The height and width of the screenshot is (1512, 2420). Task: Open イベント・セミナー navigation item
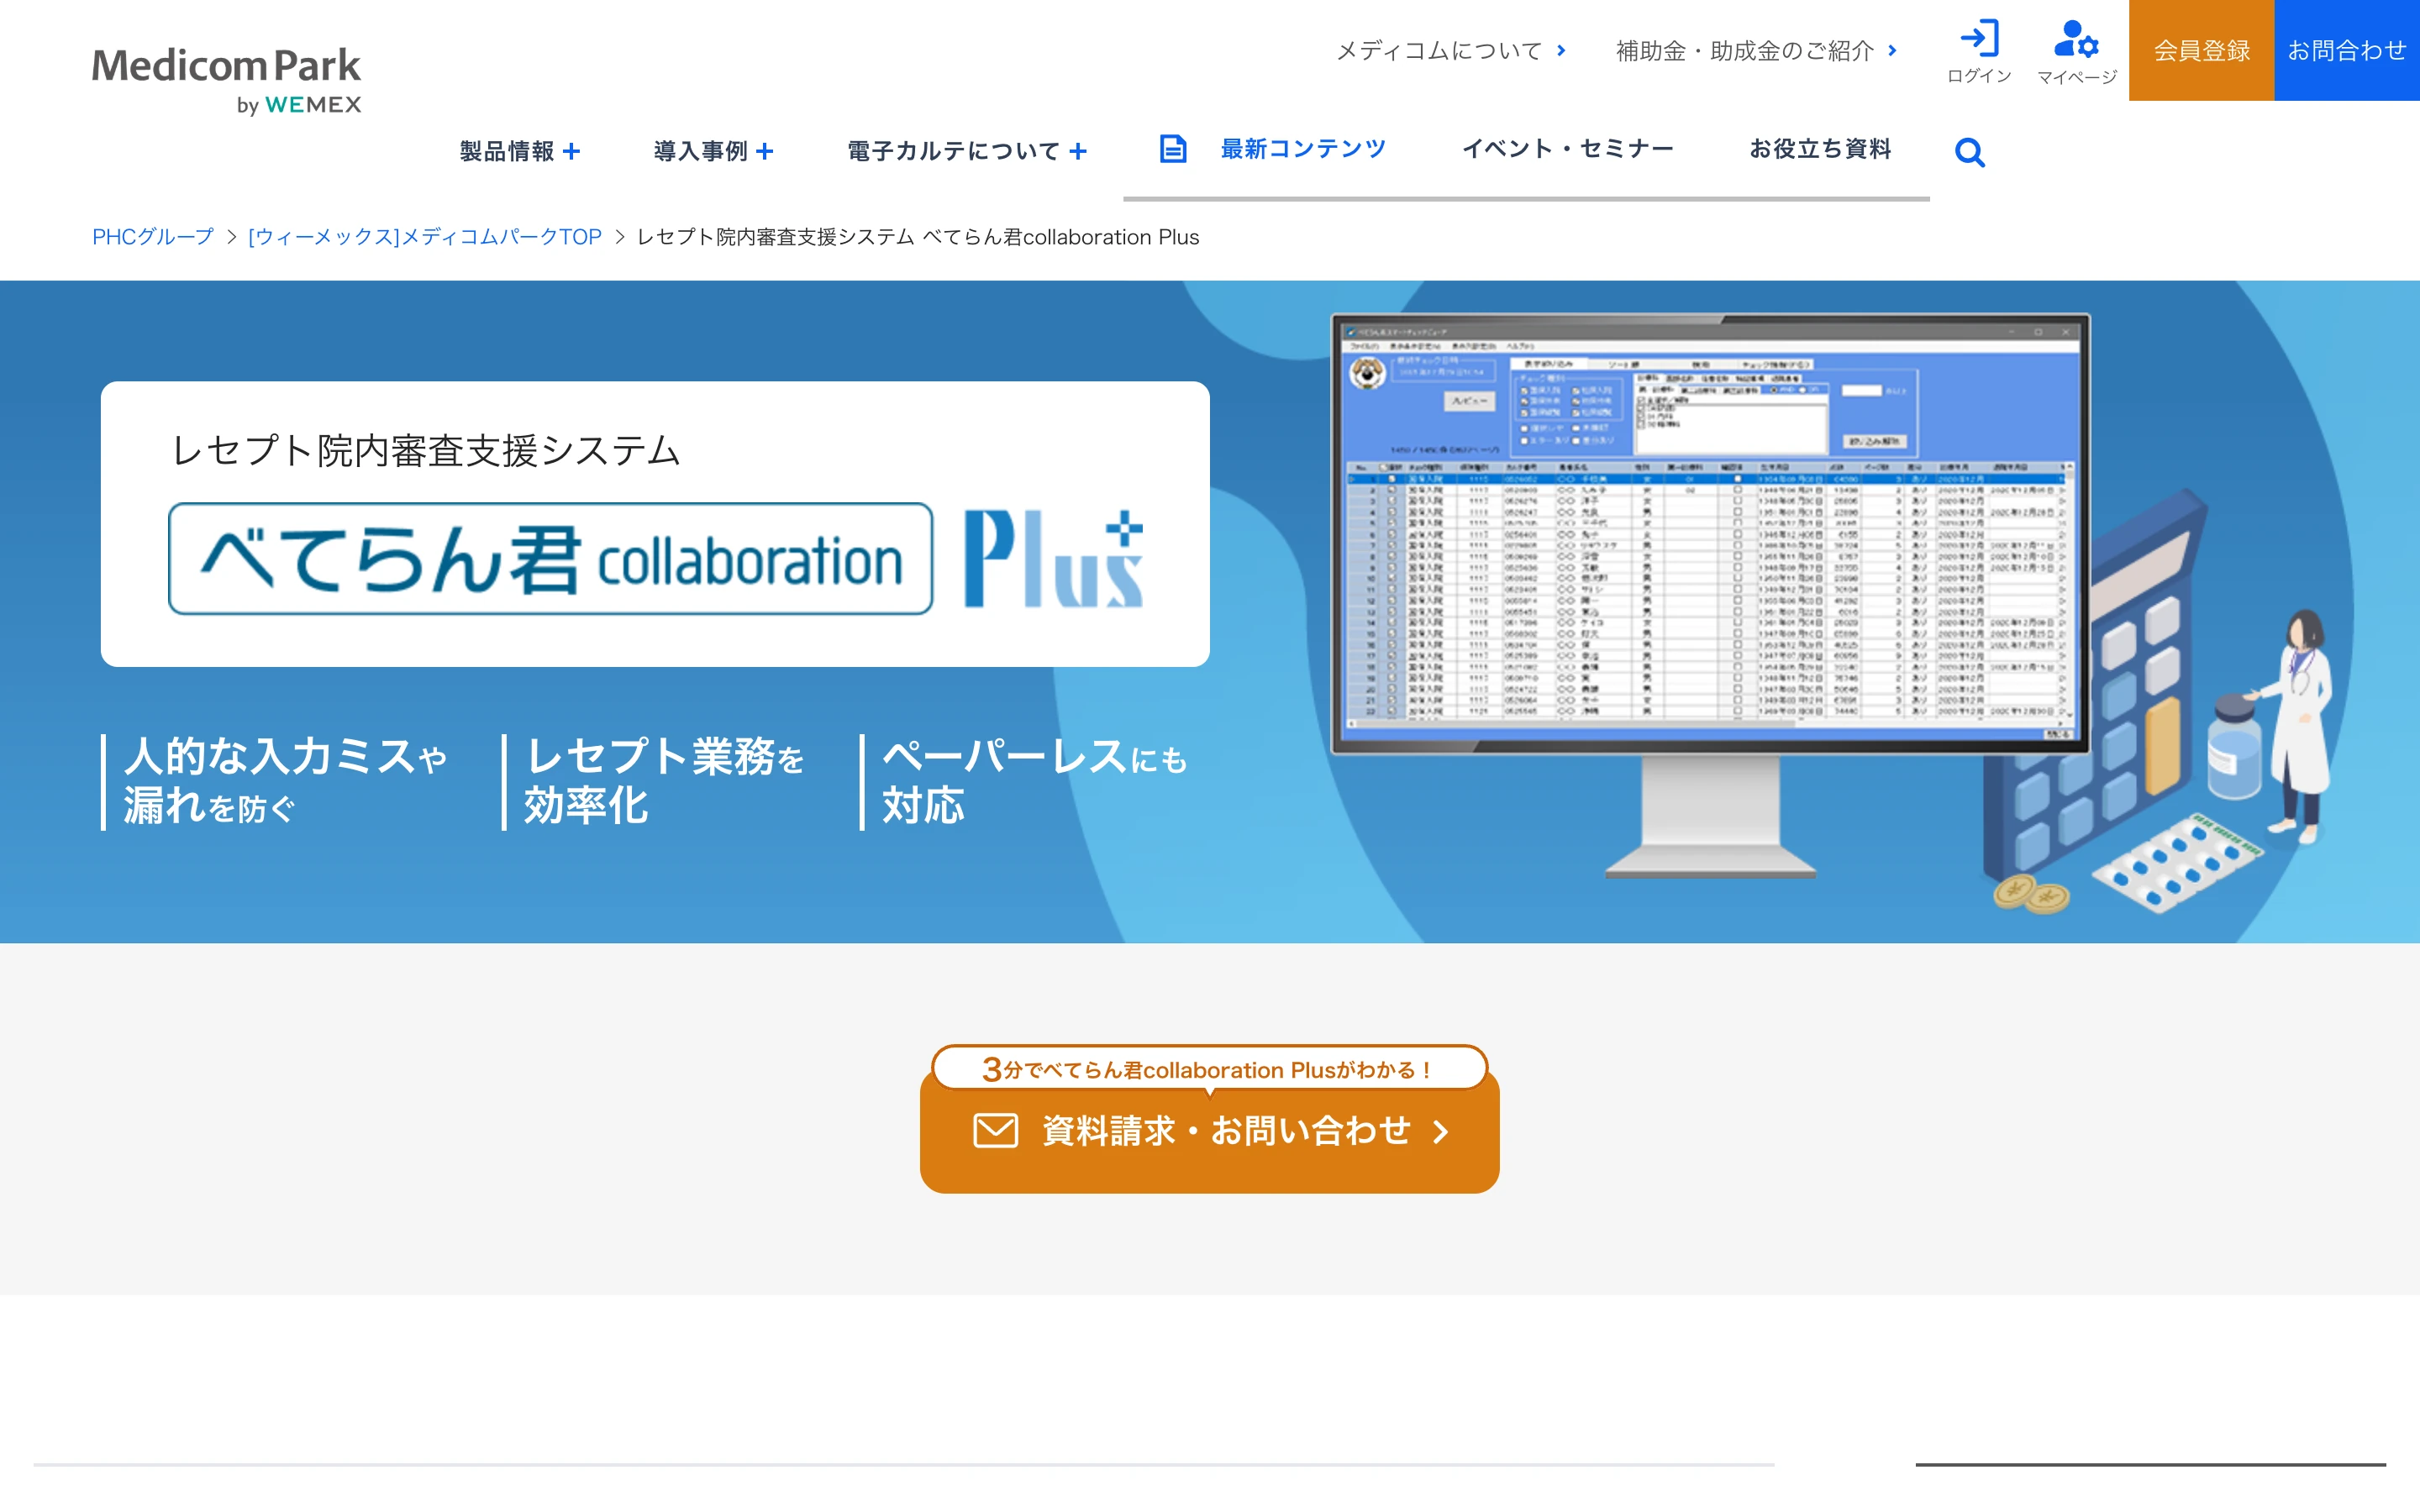1567,149
